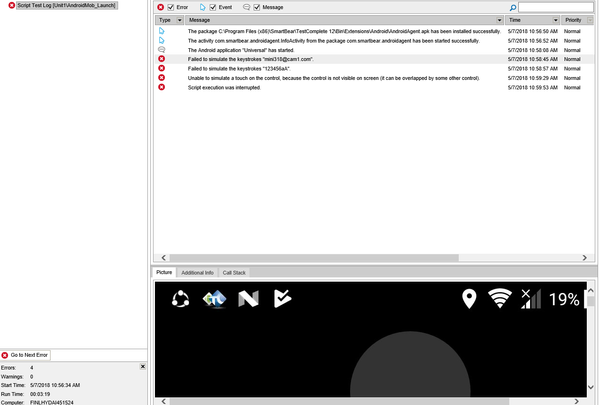
Task: Open the Message column filter dropdown
Action: click(499, 20)
